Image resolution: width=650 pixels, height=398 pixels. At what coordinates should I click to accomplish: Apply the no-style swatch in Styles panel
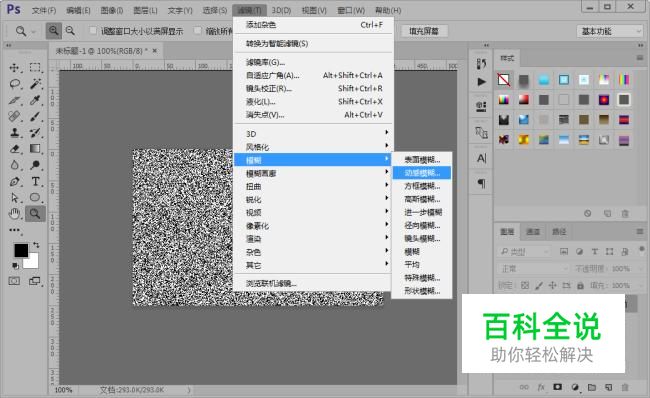504,80
